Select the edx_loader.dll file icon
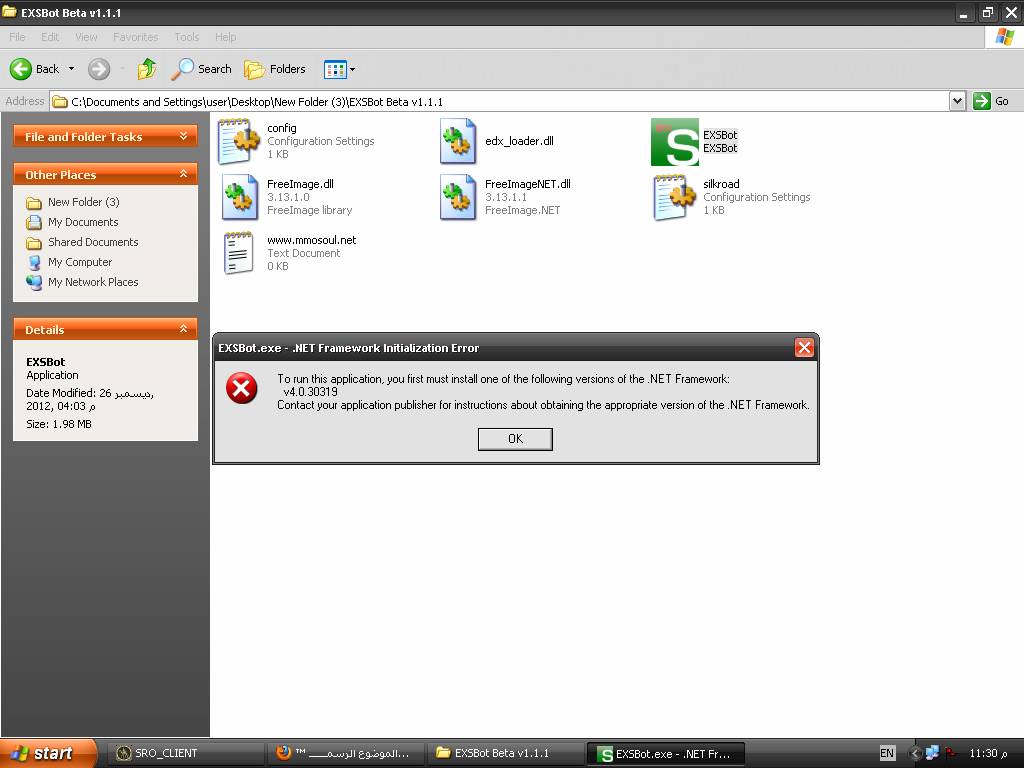This screenshot has height=768, width=1024. (458, 141)
